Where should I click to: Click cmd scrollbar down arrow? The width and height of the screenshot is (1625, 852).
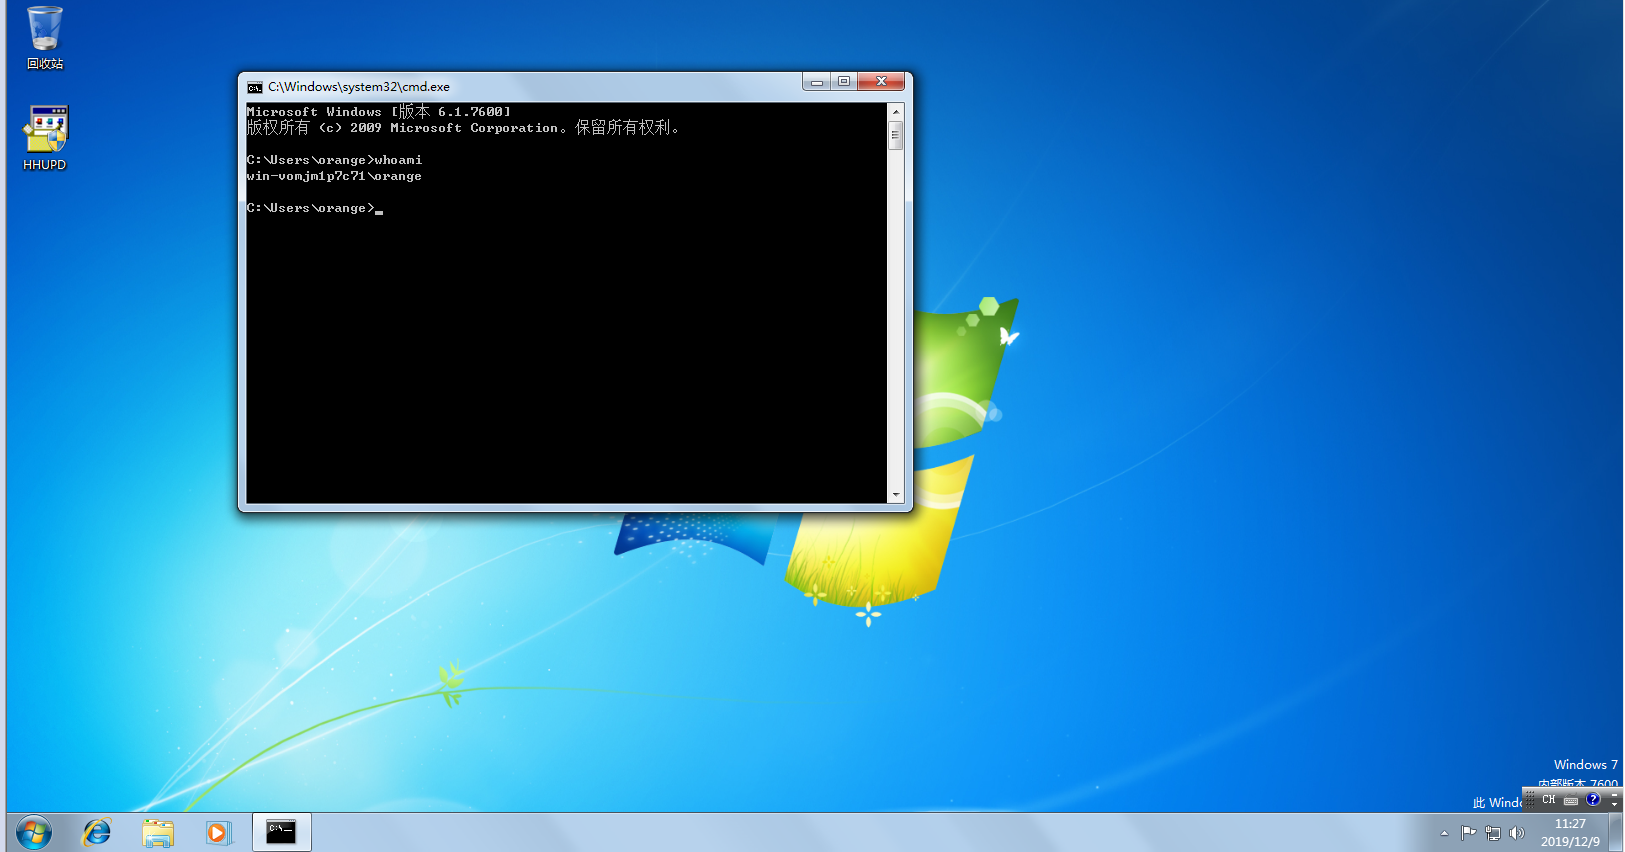click(896, 495)
